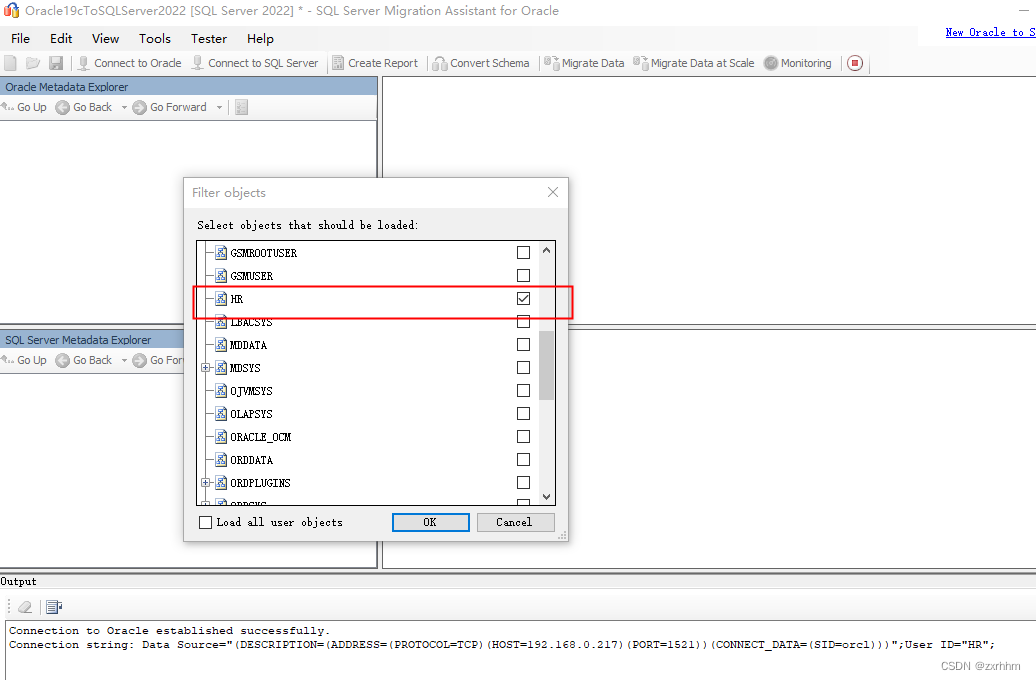The height and width of the screenshot is (680, 1036).
Task: Check the MDDATA checkbox
Action: [523, 345]
